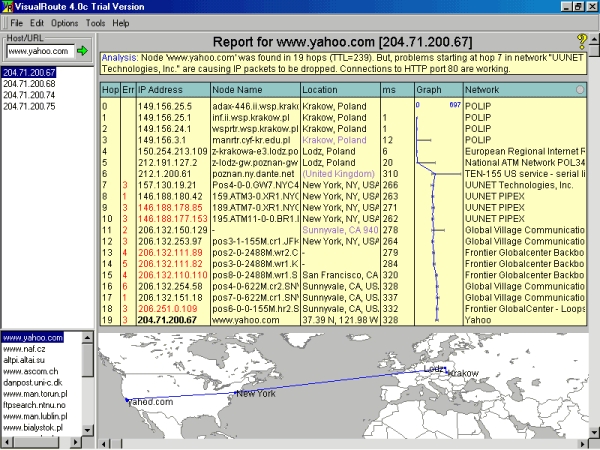Click the history list scroll down arrow
The width and height of the screenshot is (600, 450).
click(x=88, y=430)
